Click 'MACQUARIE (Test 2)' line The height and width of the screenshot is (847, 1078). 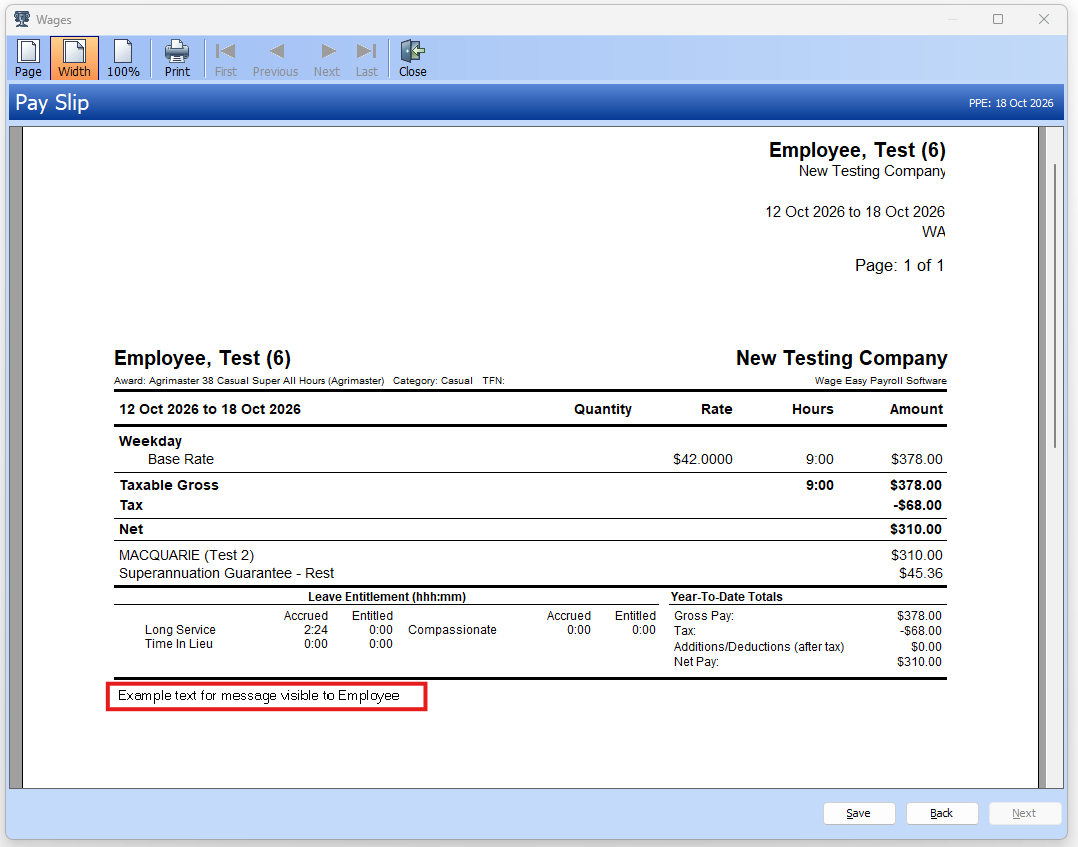coord(186,556)
